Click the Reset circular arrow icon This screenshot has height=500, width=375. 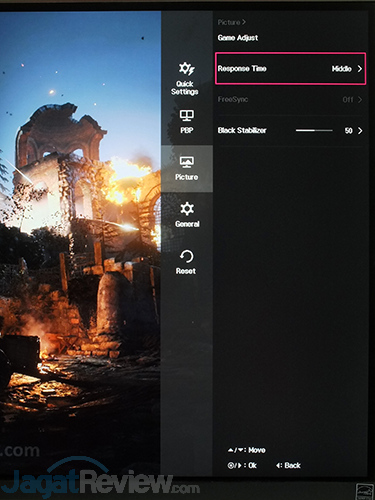pos(186,257)
